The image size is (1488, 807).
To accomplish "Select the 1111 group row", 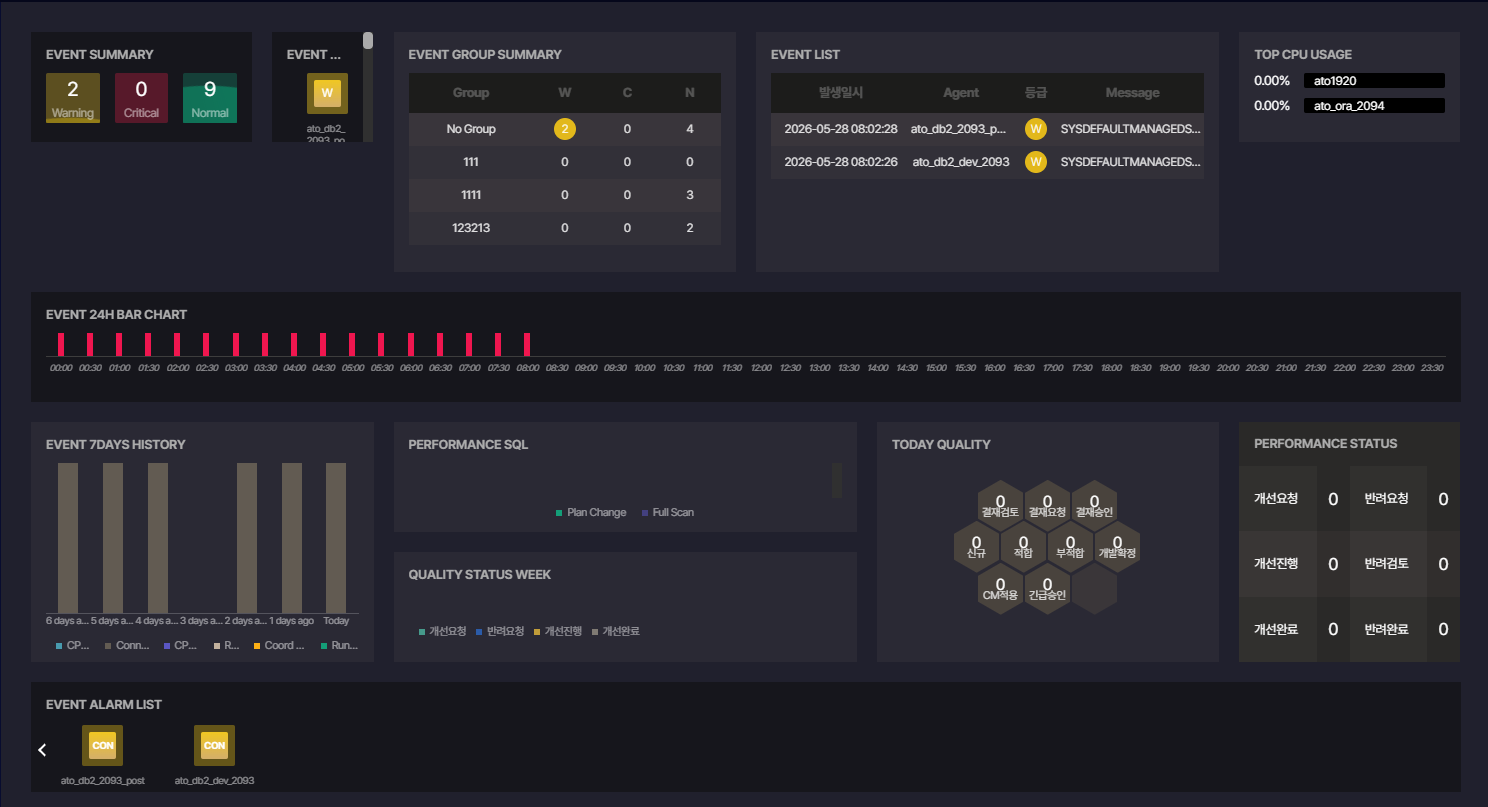I will point(565,195).
